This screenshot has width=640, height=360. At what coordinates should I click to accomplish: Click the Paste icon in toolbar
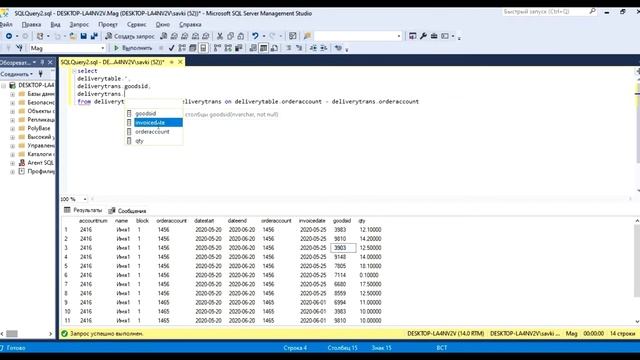pyautogui.click(x=241, y=36)
